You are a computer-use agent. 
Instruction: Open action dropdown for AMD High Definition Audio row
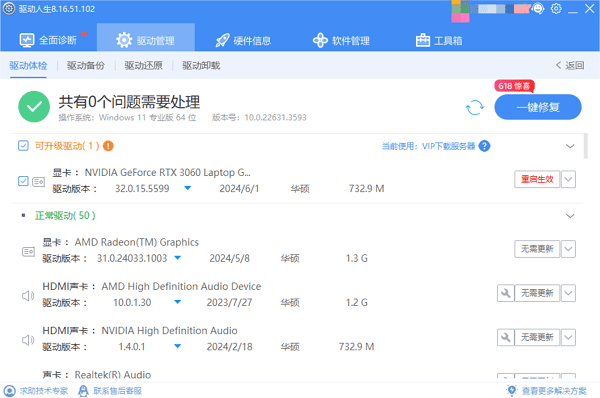[x=568, y=293]
